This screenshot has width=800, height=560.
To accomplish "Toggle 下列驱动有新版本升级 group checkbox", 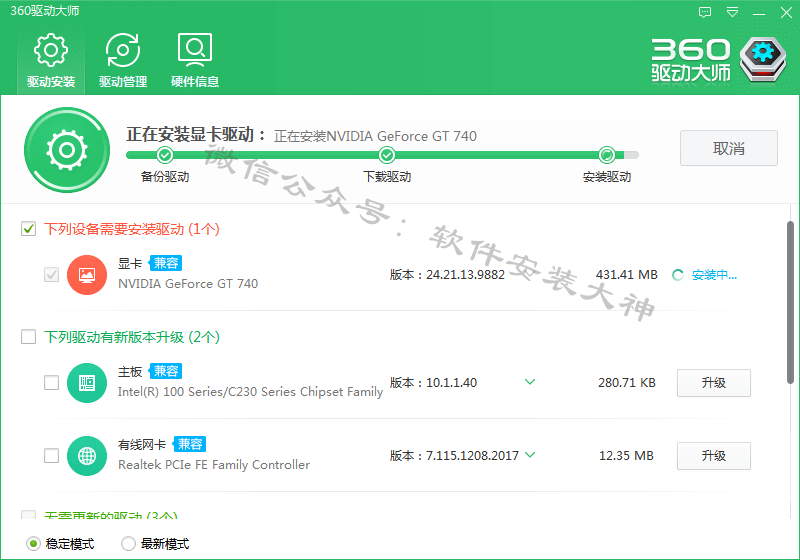I will pos(29,337).
